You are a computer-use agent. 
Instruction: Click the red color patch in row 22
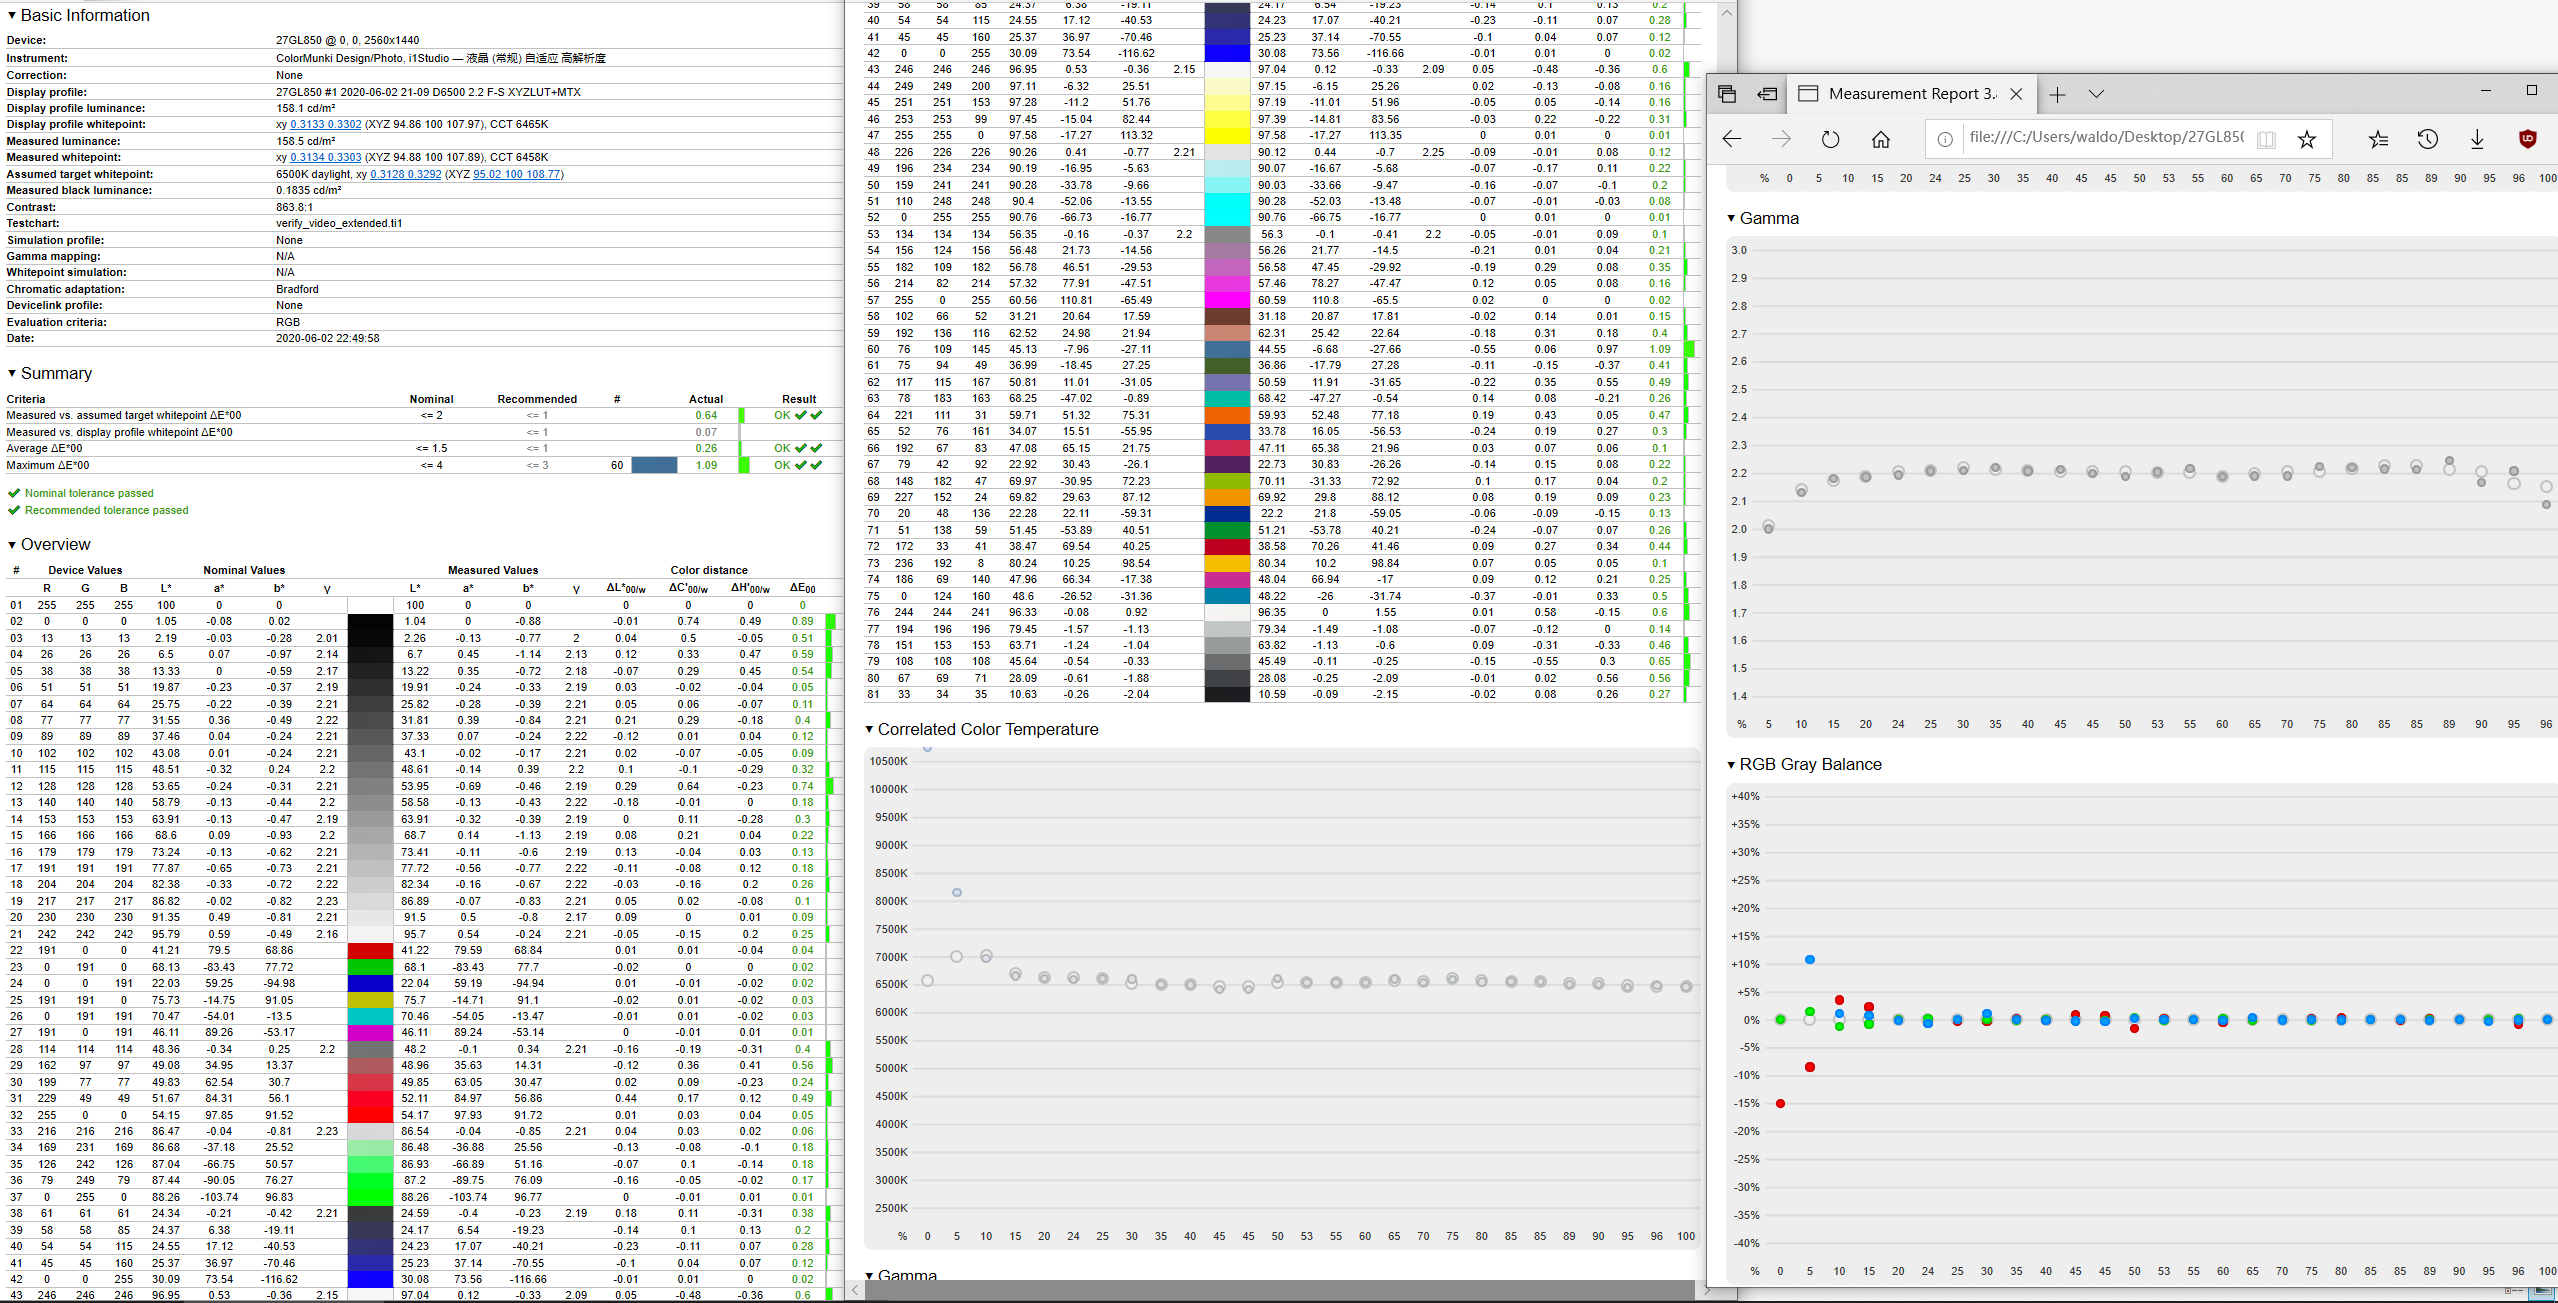click(x=370, y=950)
